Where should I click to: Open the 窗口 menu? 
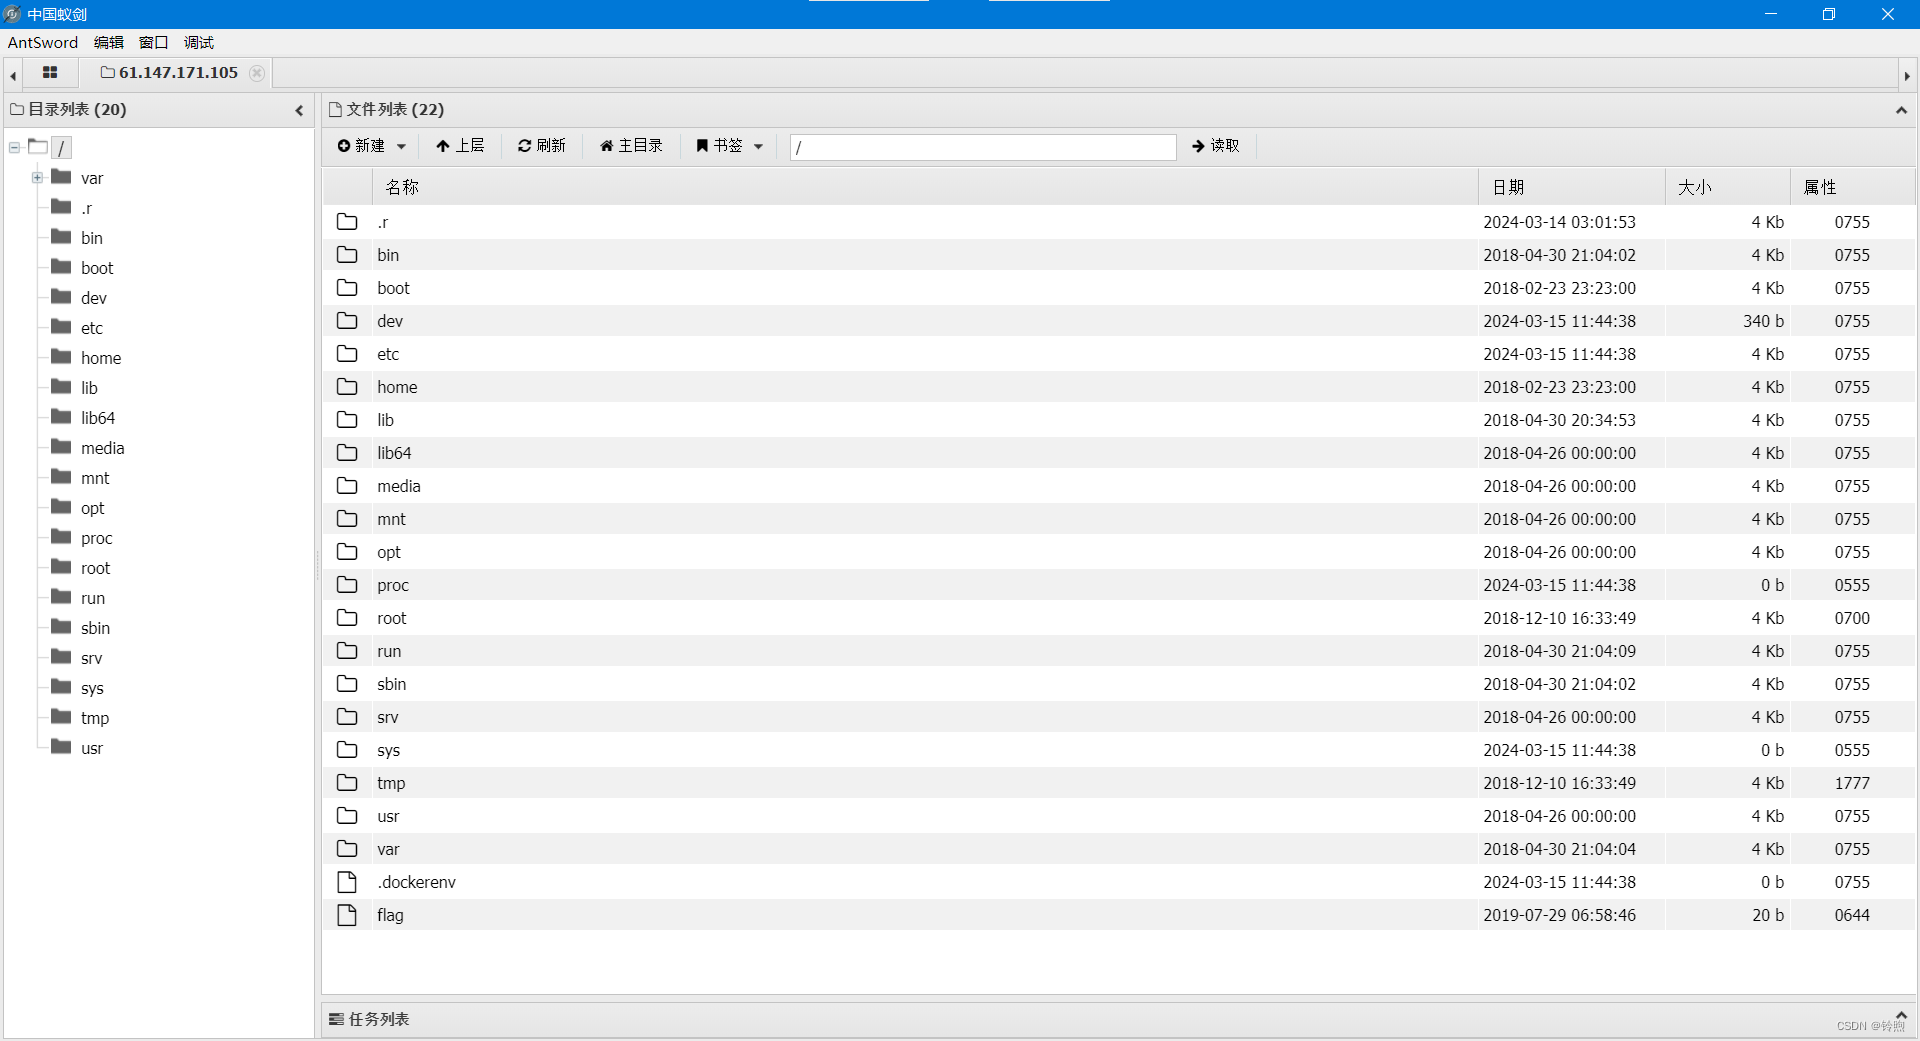pyautogui.click(x=153, y=42)
